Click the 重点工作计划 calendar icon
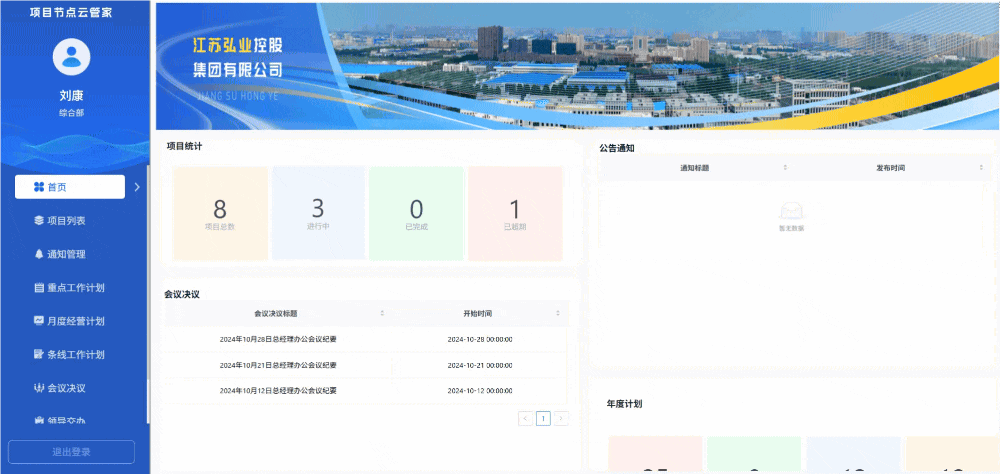This screenshot has height=474, width=1000. point(38,288)
